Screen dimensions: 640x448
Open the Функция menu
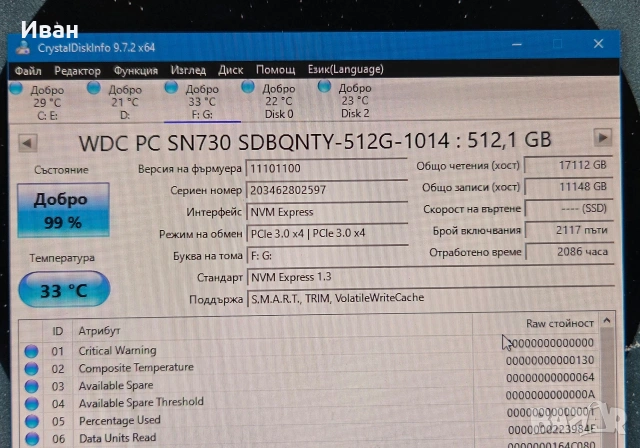[136, 71]
